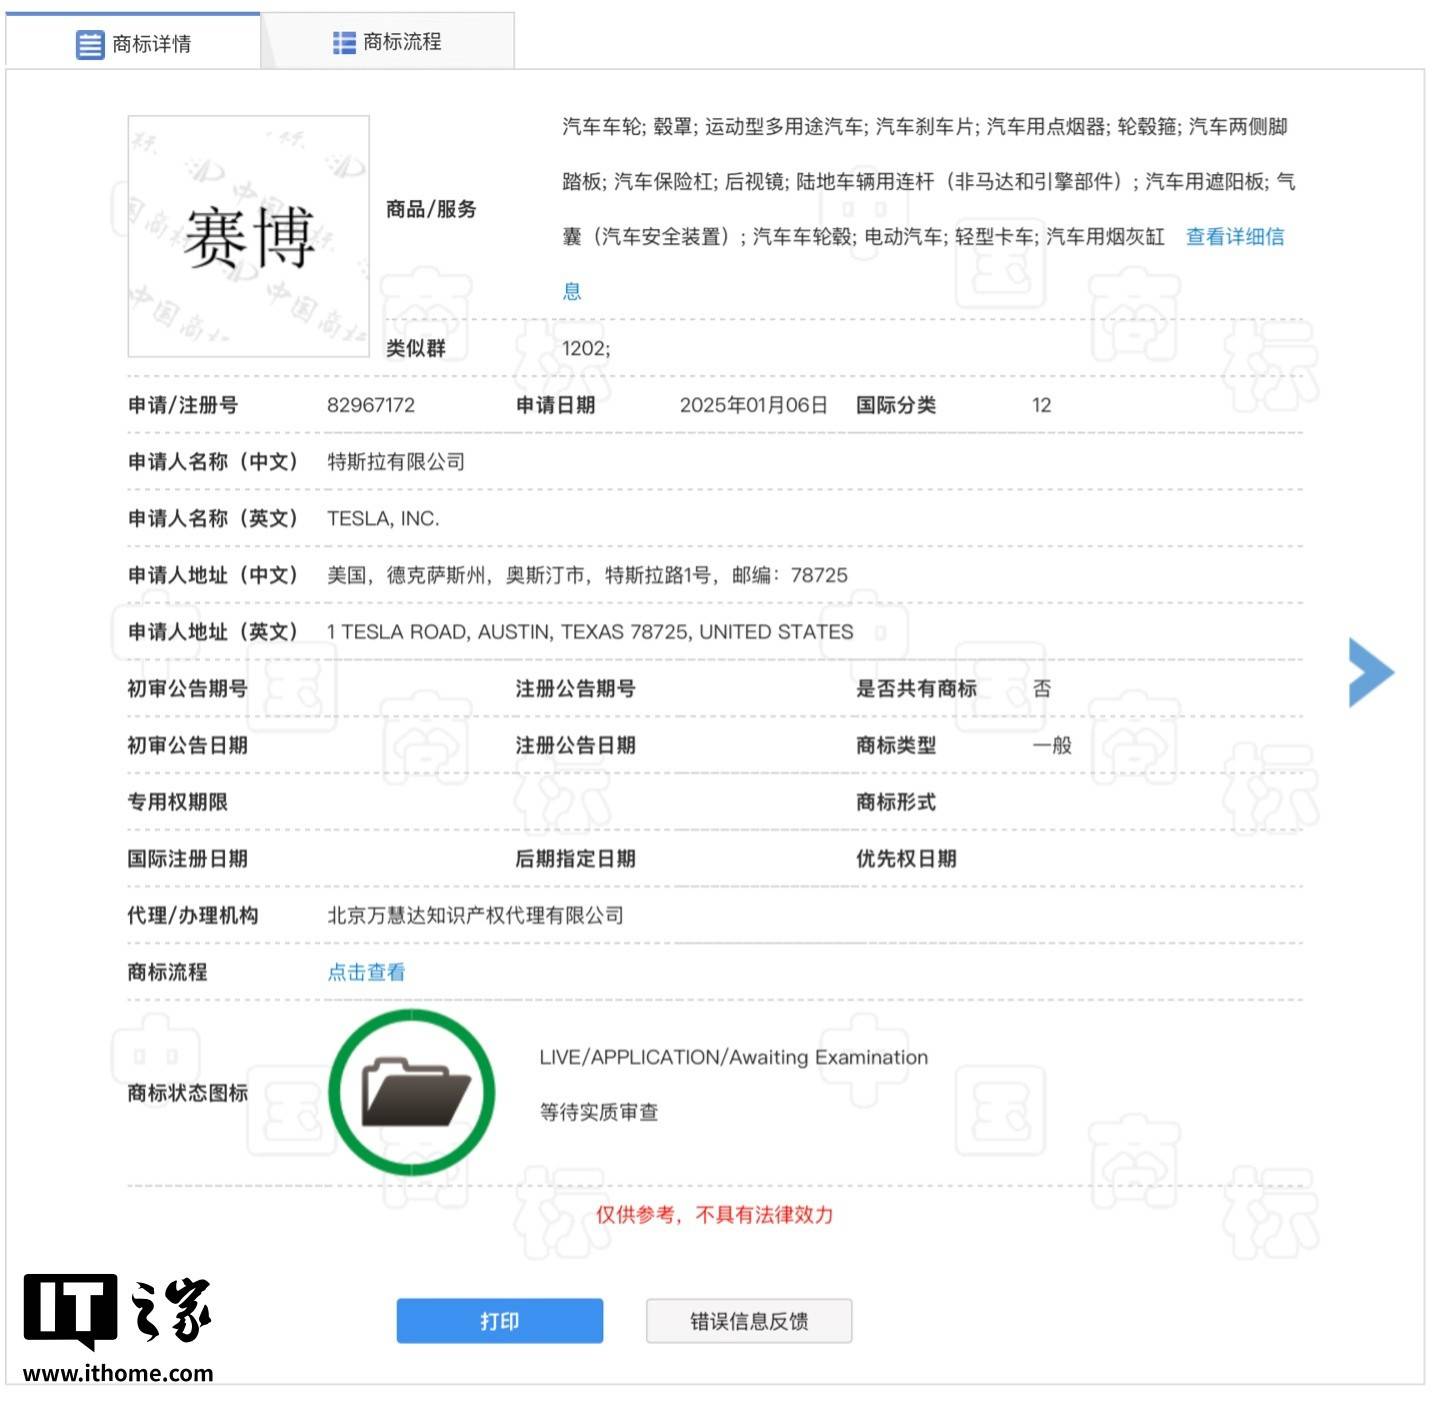Open the 查看详细信息 link for goods/services

click(x=1234, y=237)
